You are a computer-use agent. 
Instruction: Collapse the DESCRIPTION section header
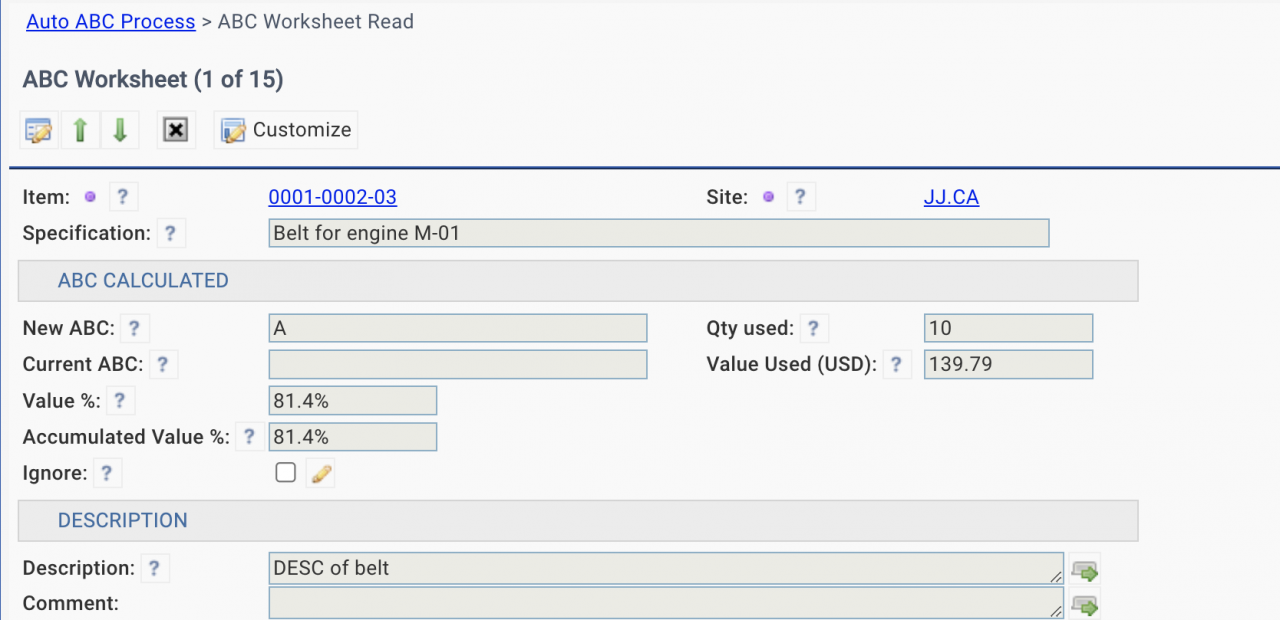click(x=122, y=521)
